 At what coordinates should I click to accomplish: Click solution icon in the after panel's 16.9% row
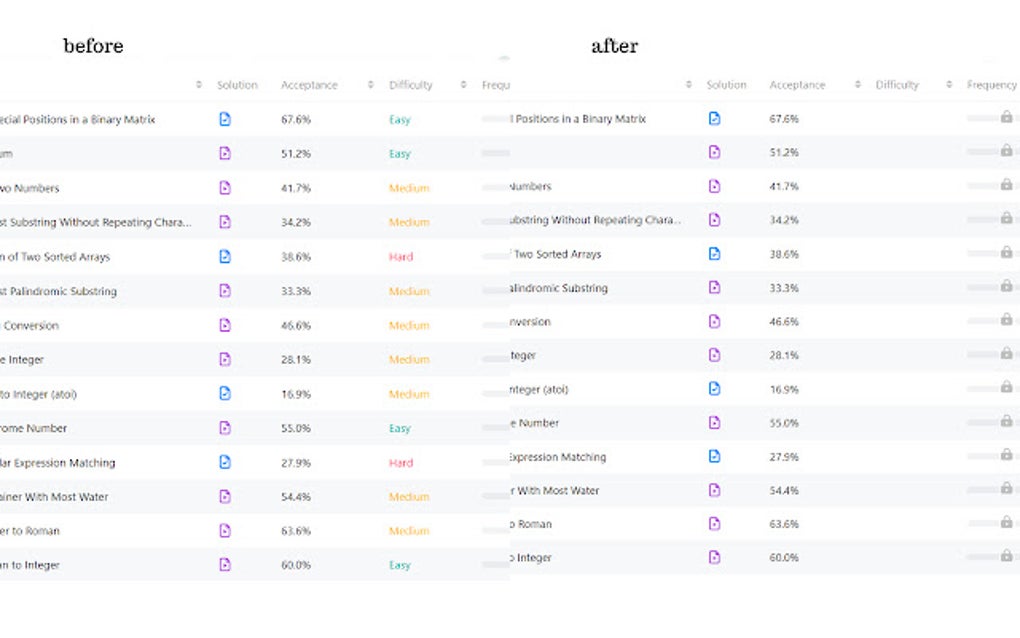click(714, 389)
